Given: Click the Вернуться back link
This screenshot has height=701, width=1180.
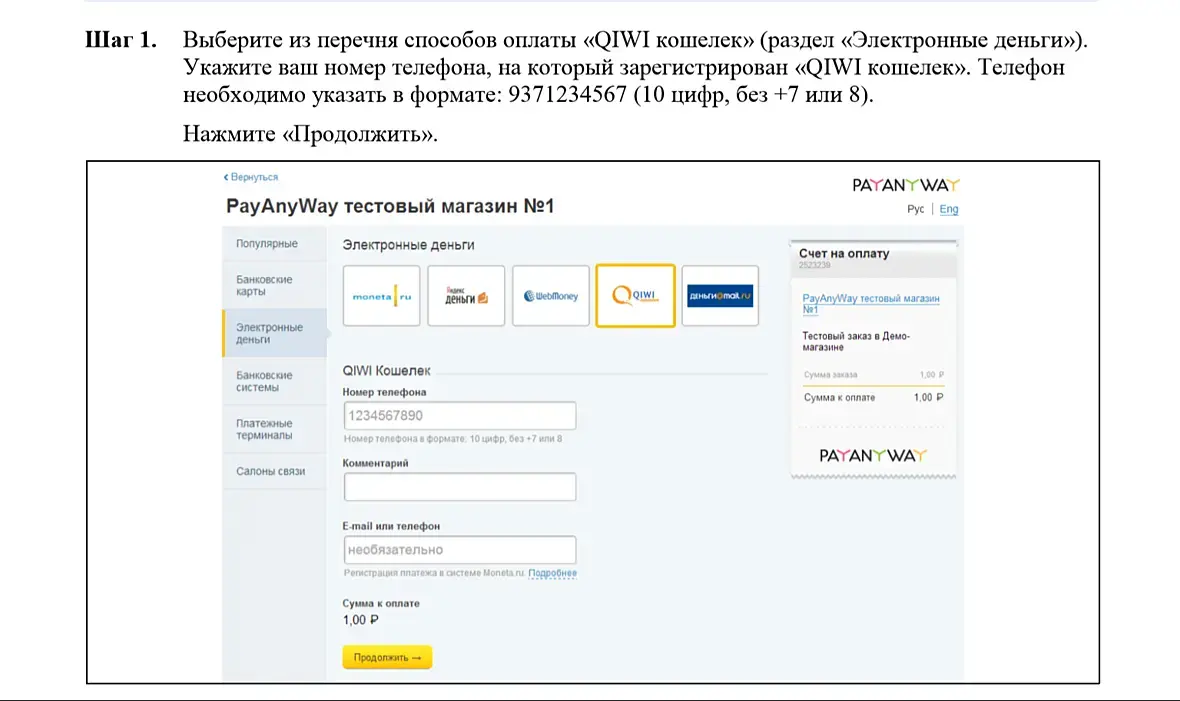Looking at the screenshot, I should click(251, 177).
